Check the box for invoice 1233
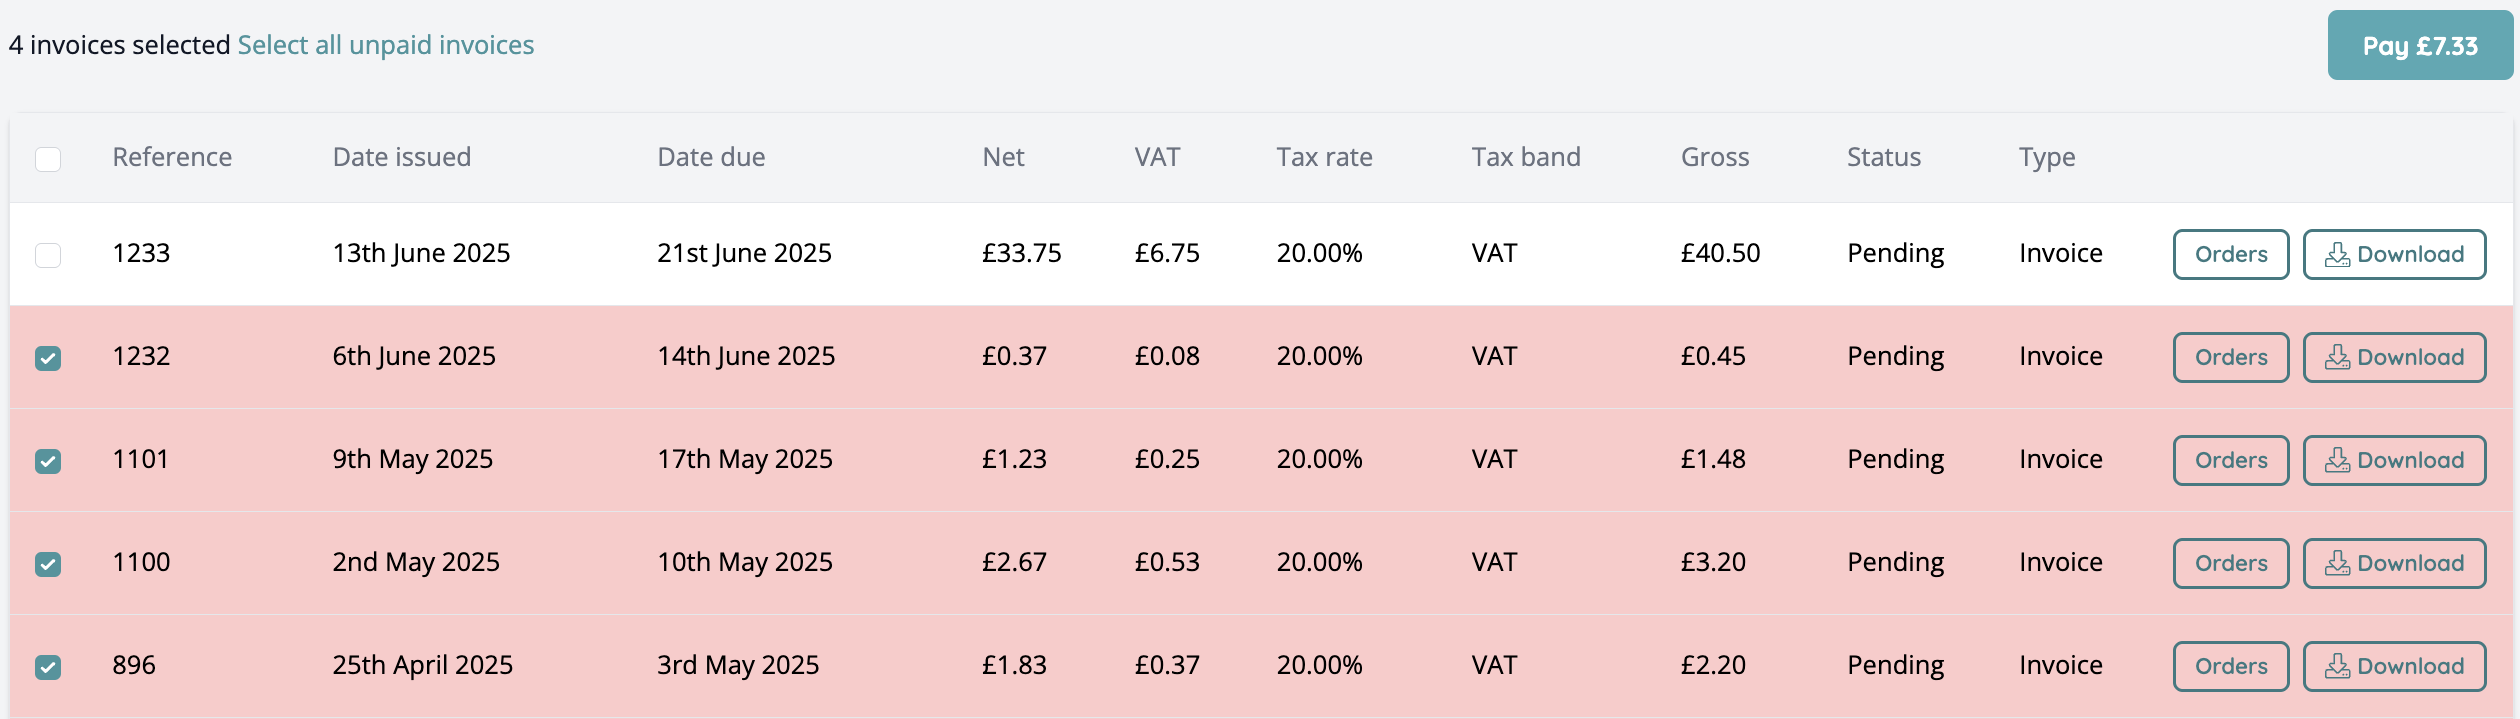Image resolution: width=2520 pixels, height=719 pixels. tap(48, 255)
